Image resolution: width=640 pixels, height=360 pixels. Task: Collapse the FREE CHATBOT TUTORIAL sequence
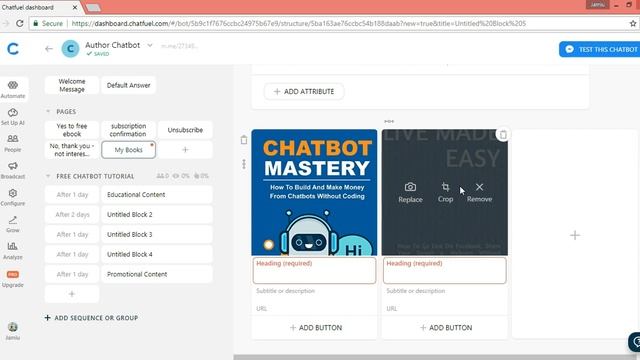coord(48,176)
